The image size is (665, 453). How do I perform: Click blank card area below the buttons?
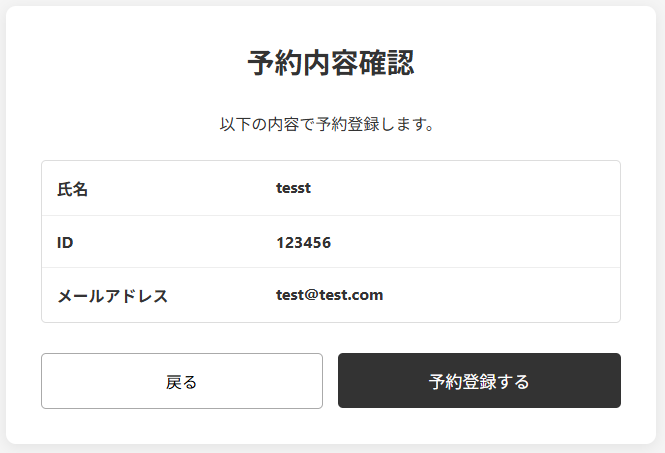pos(331,426)
